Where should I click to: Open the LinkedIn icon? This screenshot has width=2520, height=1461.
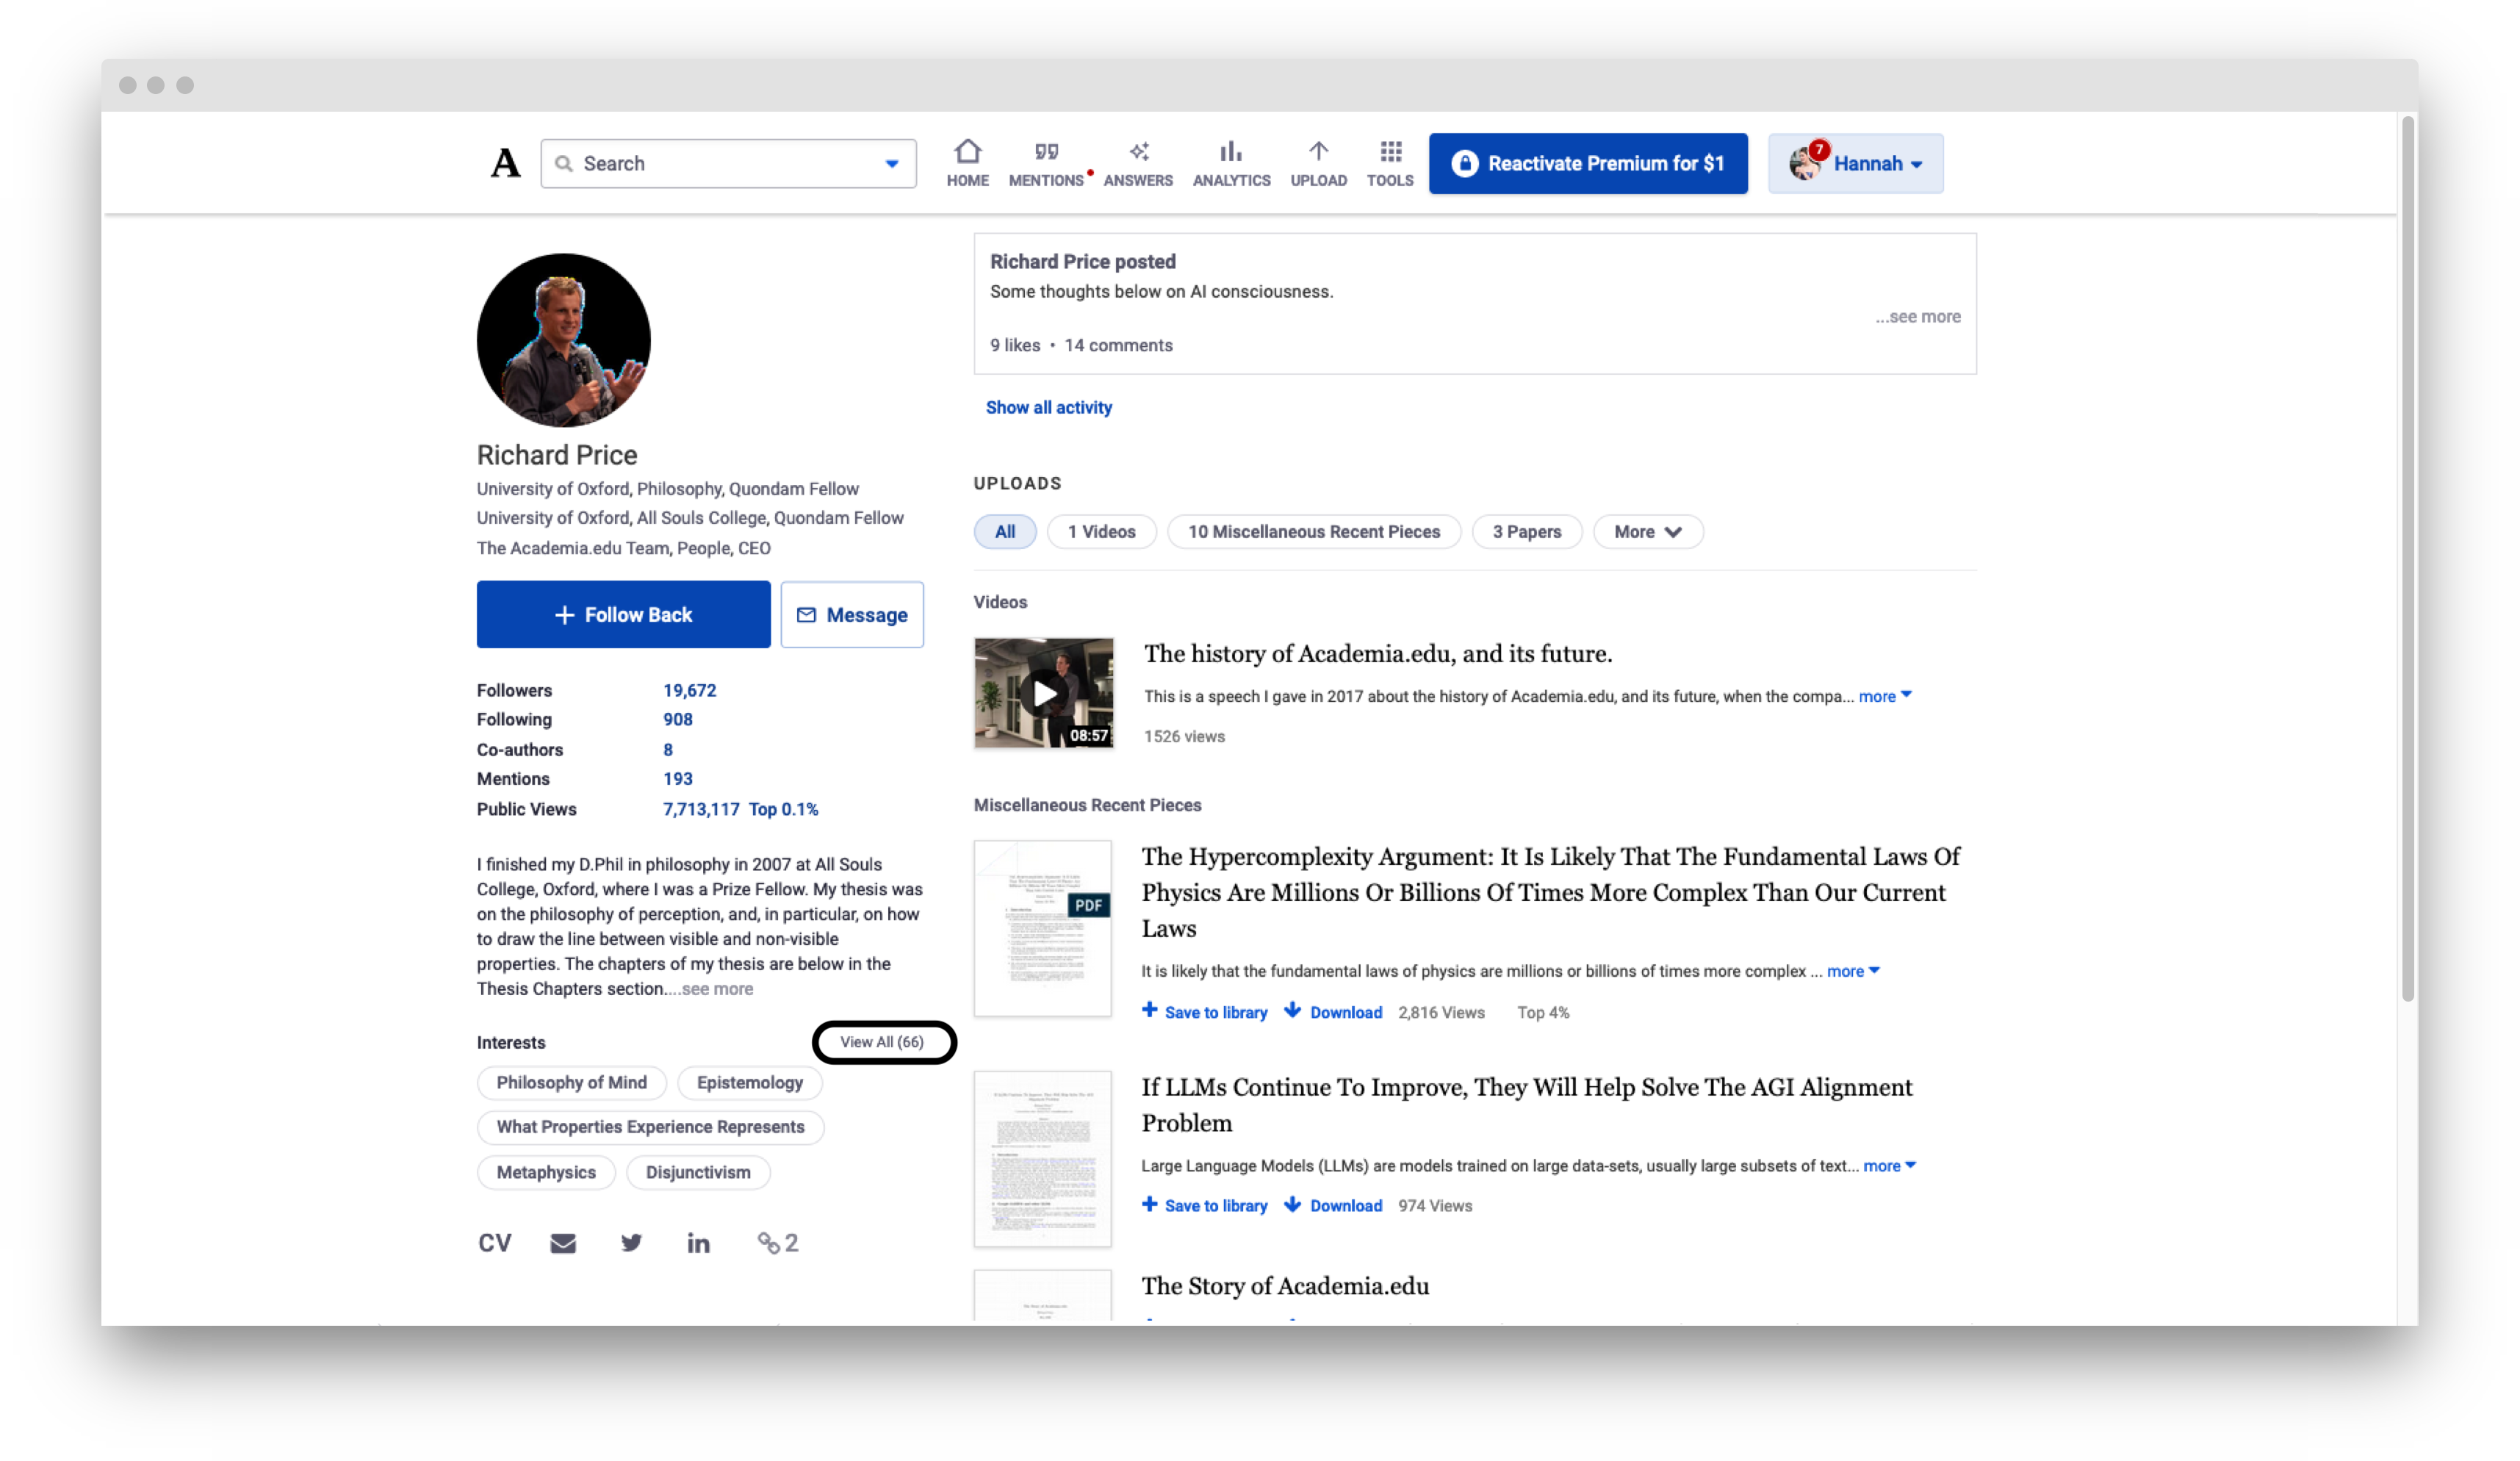pos(698,1242)
